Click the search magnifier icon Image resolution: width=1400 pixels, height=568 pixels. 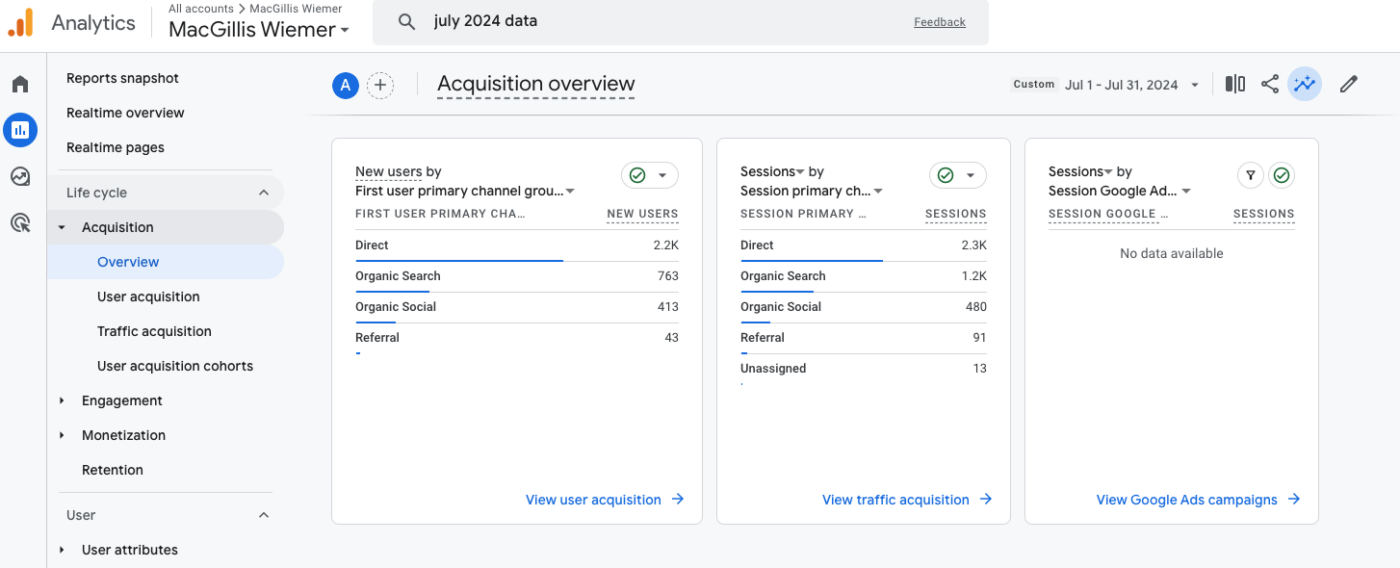(406, 22)
